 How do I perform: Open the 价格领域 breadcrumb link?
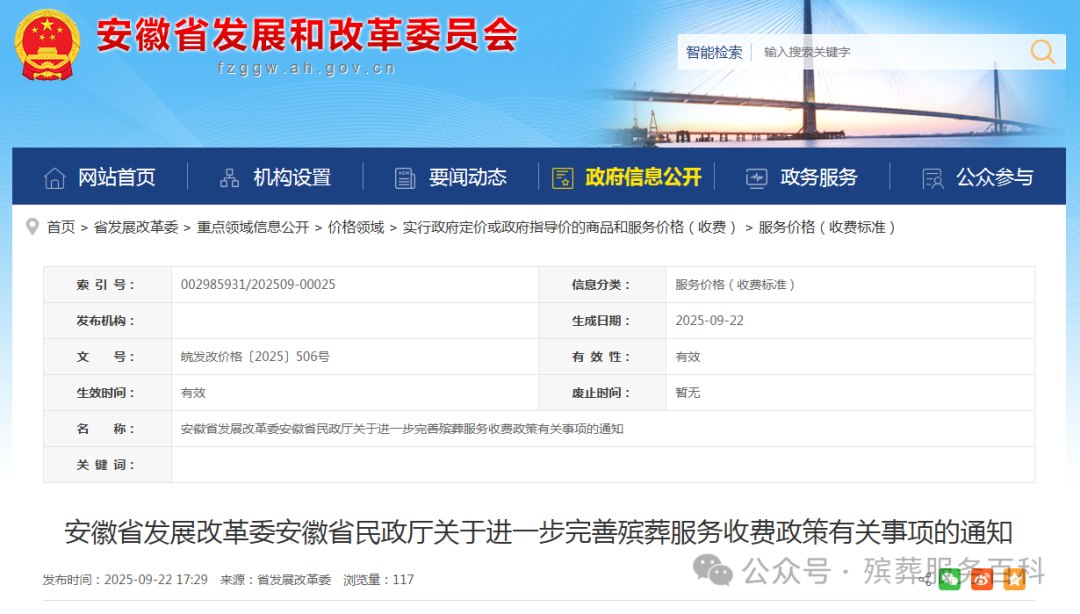(352, 227)
